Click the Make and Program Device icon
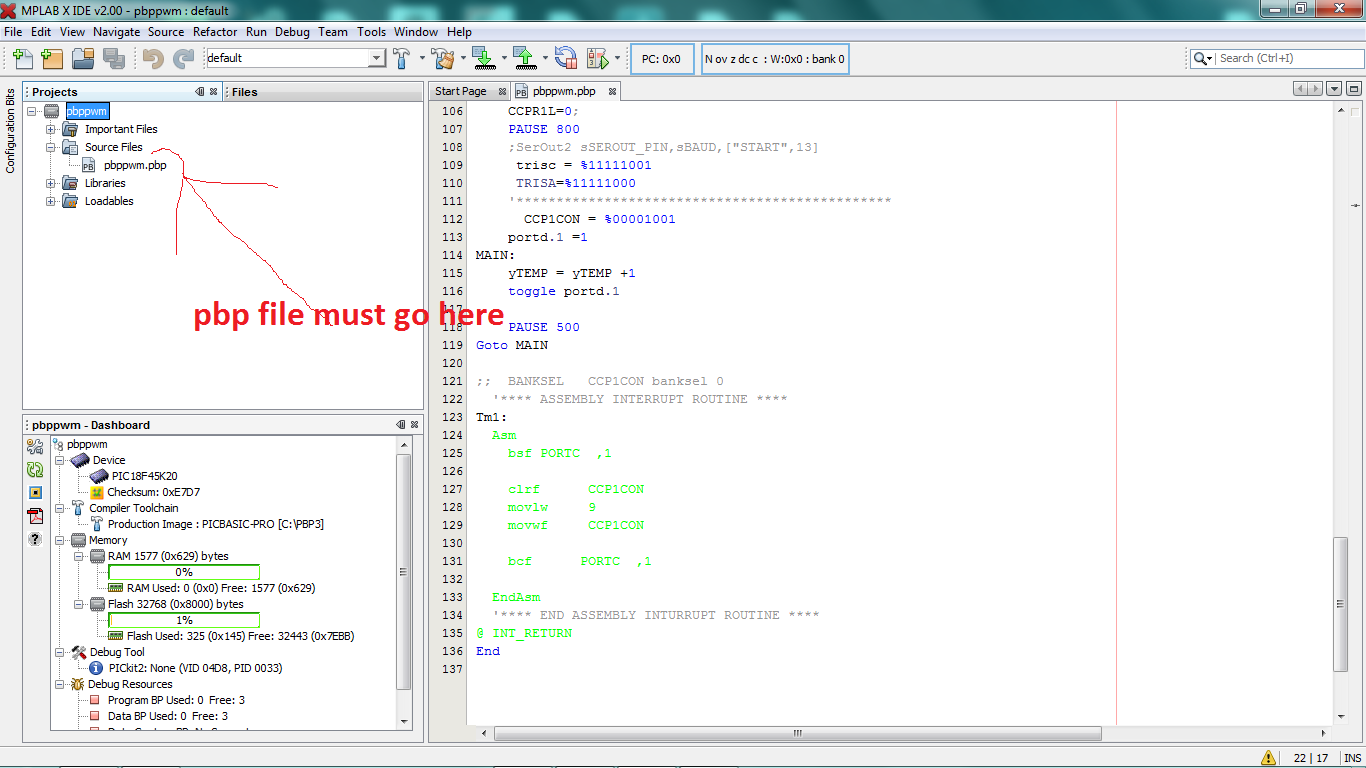Image resolution: width=1366 pixels, height=768 pixels. point(483,58)
